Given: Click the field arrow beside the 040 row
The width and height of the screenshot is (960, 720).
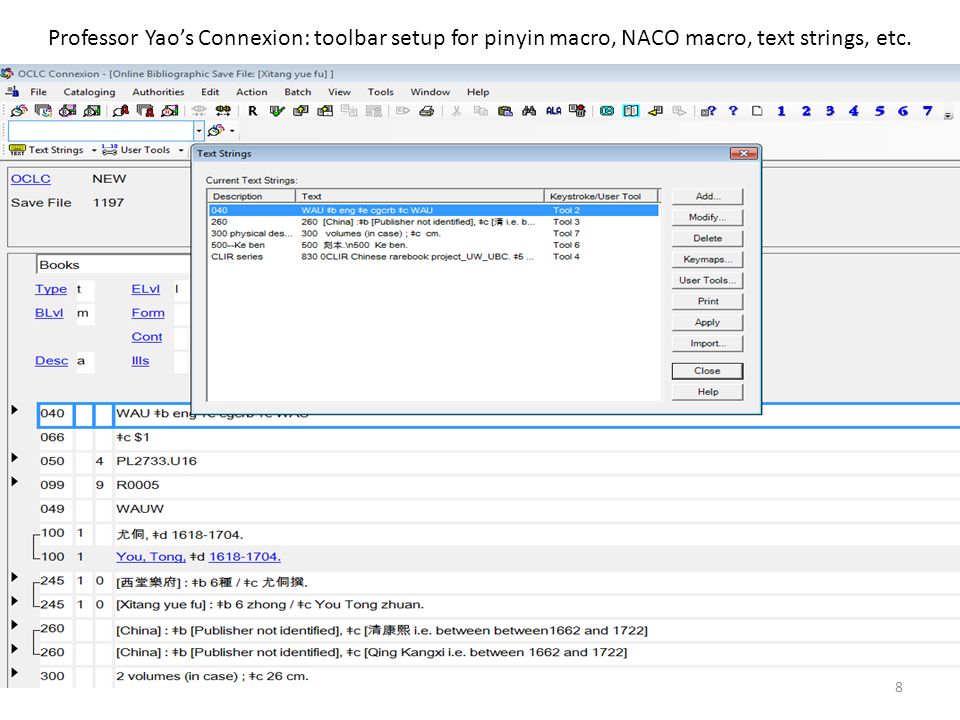Looking at the screenshot, I should pyautogui.click(x=15, y=410).
